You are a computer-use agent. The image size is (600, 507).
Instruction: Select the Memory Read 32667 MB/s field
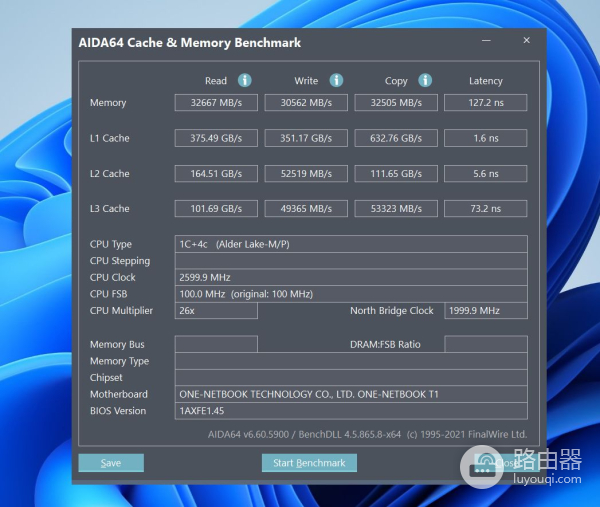216,102
